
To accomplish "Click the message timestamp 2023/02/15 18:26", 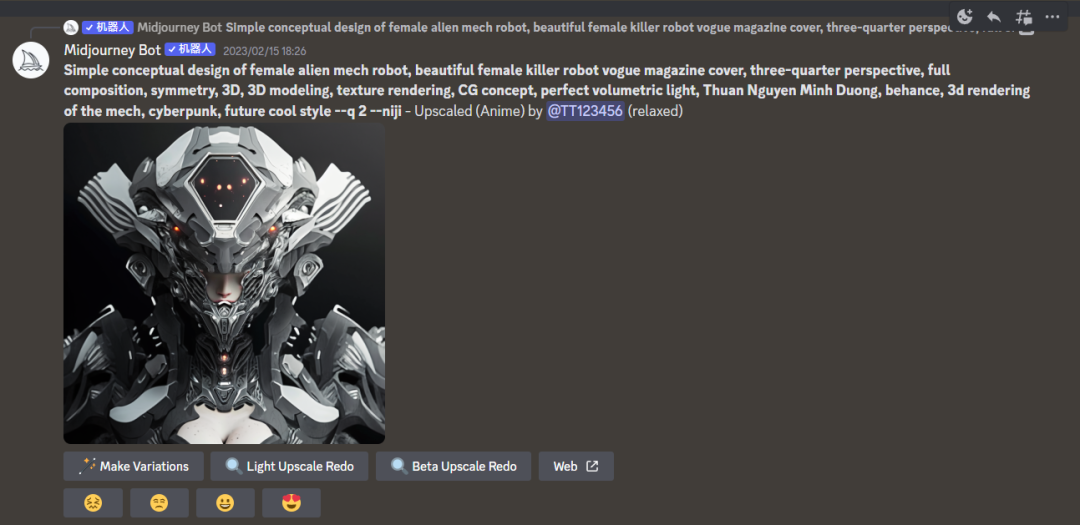I will pos(264,51).
